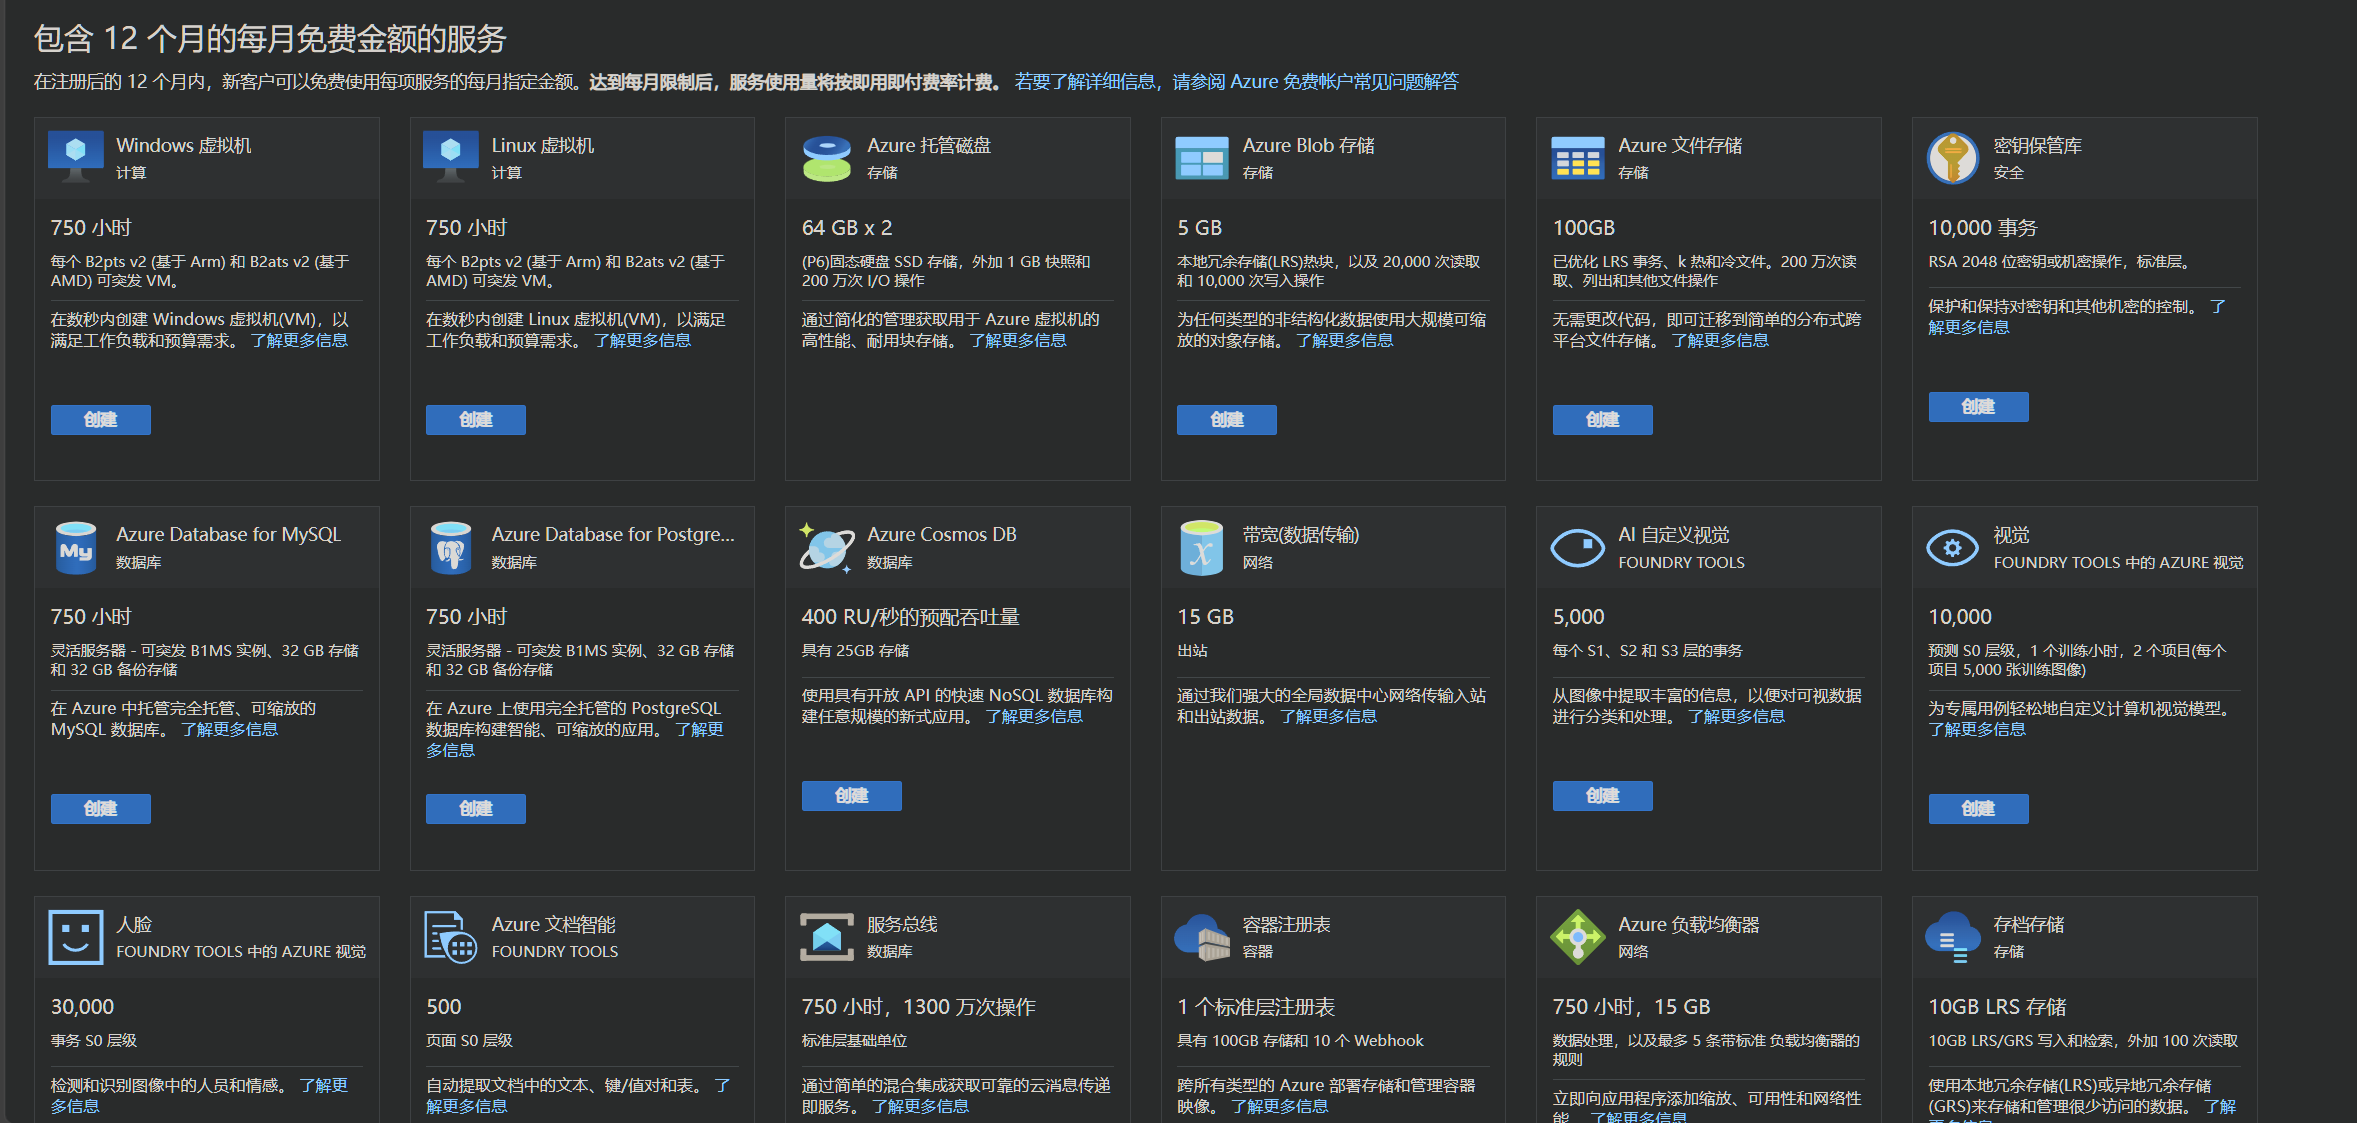Click "15 GB" on the 带宽(数据传输) card
2357x1123 pixels.
tap(1206, 617)
